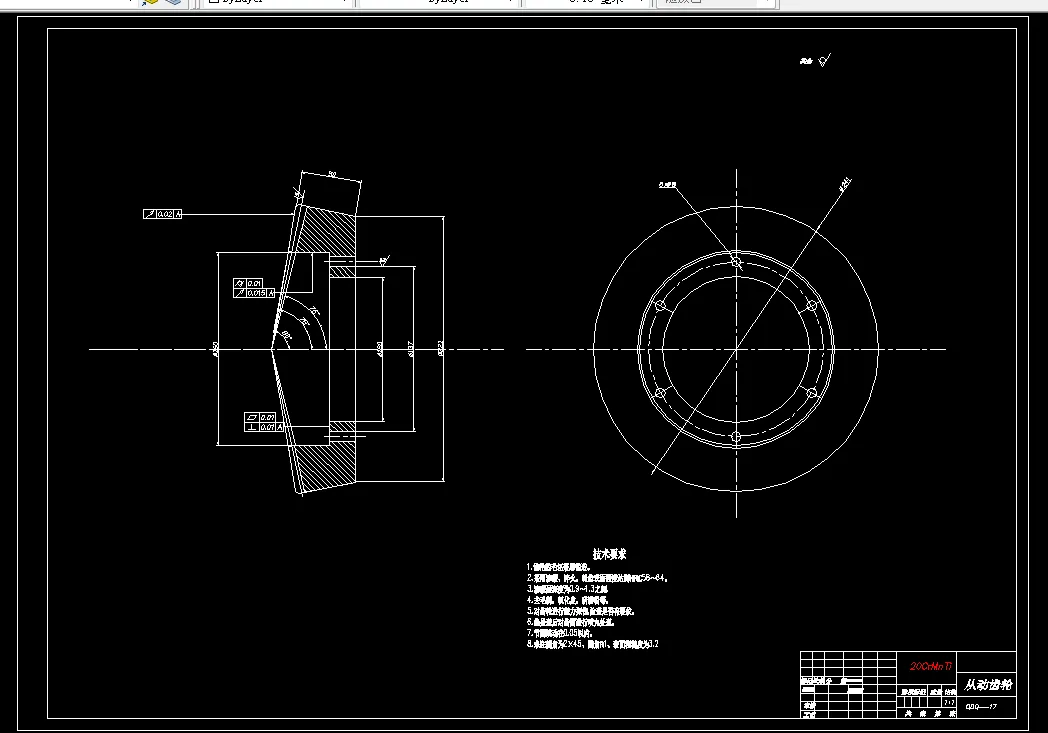Select the 0.01 flatness tolerance above perpendicularity frame
The height and width of the screenshot is (733, 1048).
[260, 418]
